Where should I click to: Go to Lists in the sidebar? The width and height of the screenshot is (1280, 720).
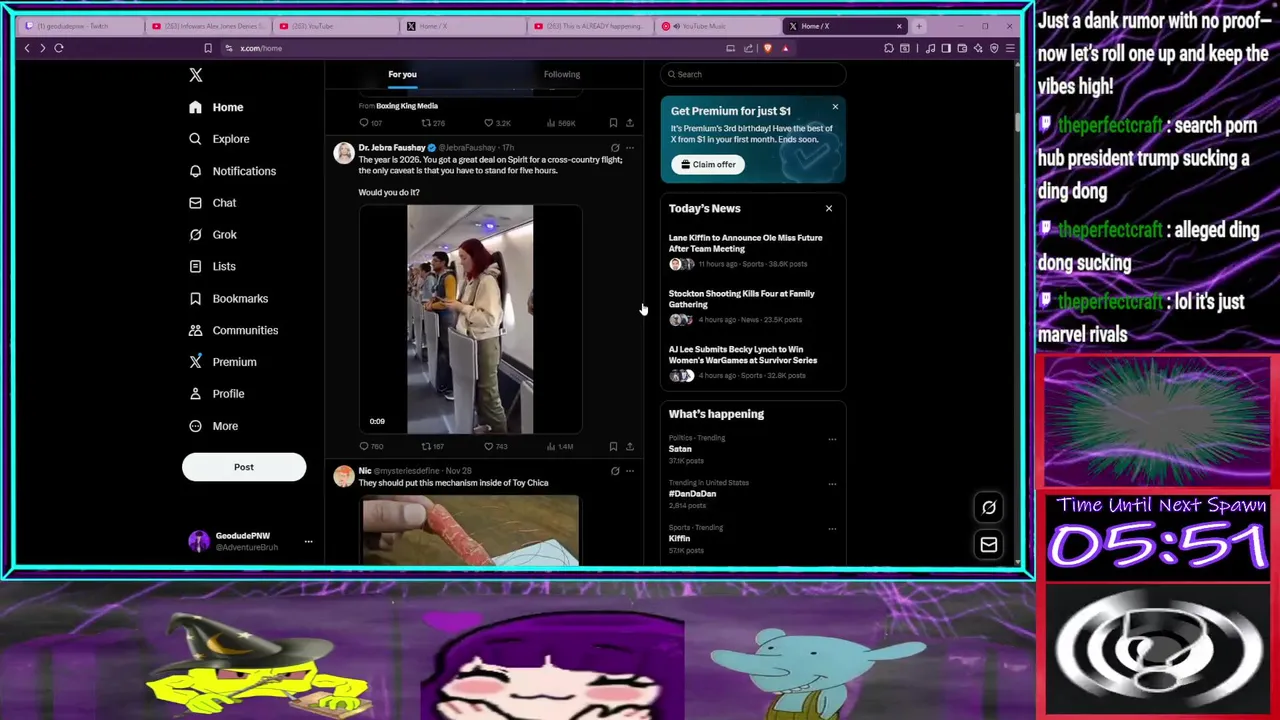212,267
